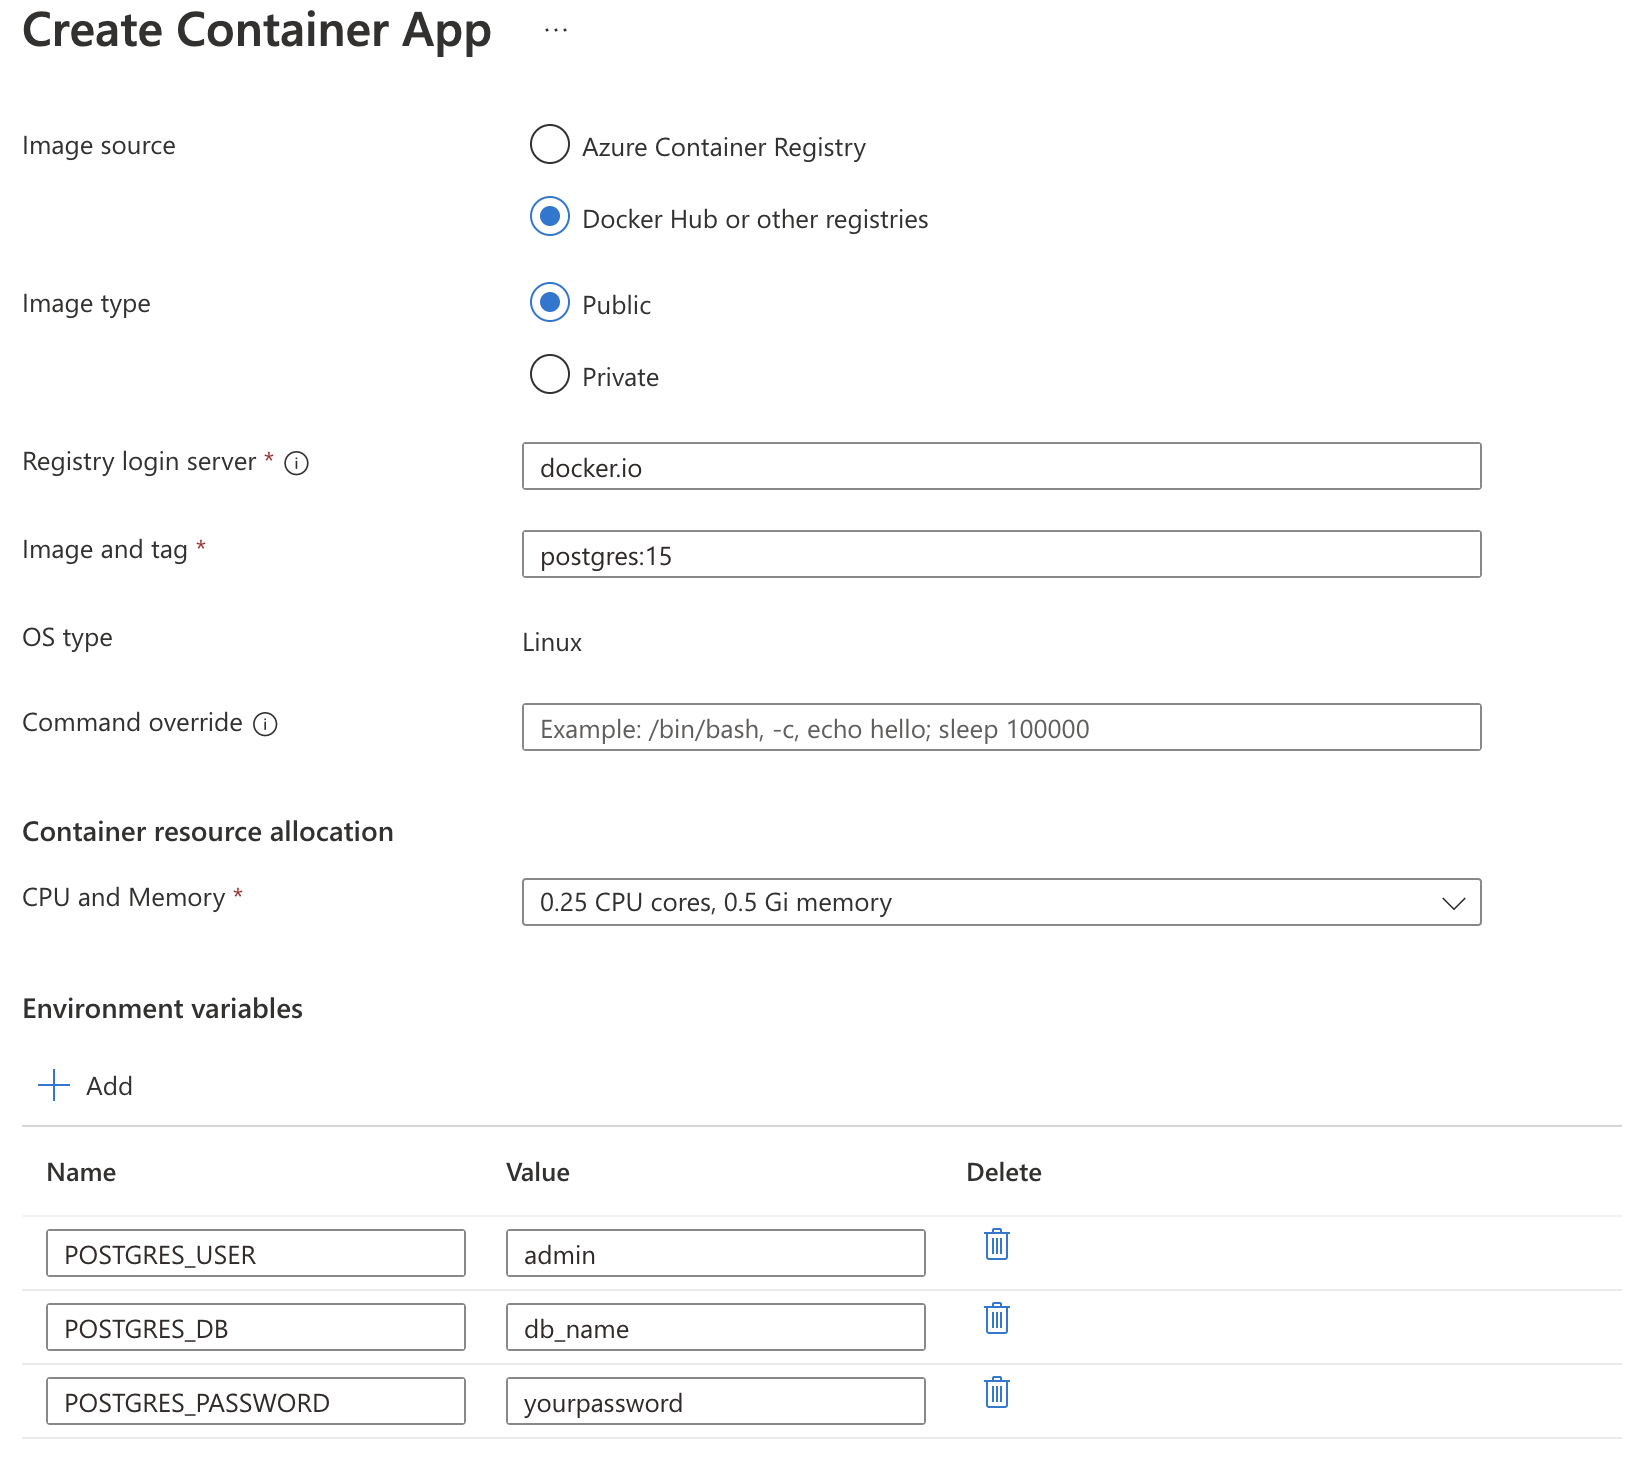The width and height of the screenshot is (1646, 1474).
Task: Remove the POSTGRES_PASSWORD variable via trash icon
Action: (996, 1393)
